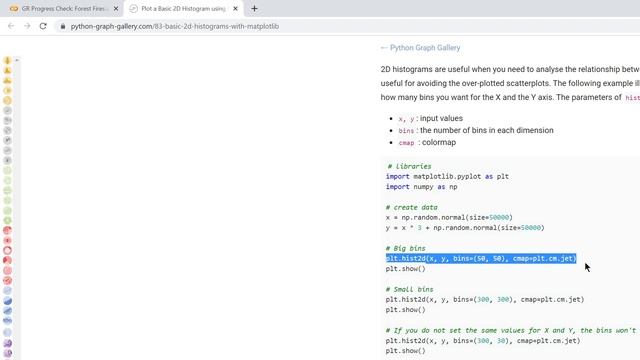This screenshot has width=640, height=360.
Task: Click the 'cmap' parameter bullet
Action: click(x=427, y=142)
